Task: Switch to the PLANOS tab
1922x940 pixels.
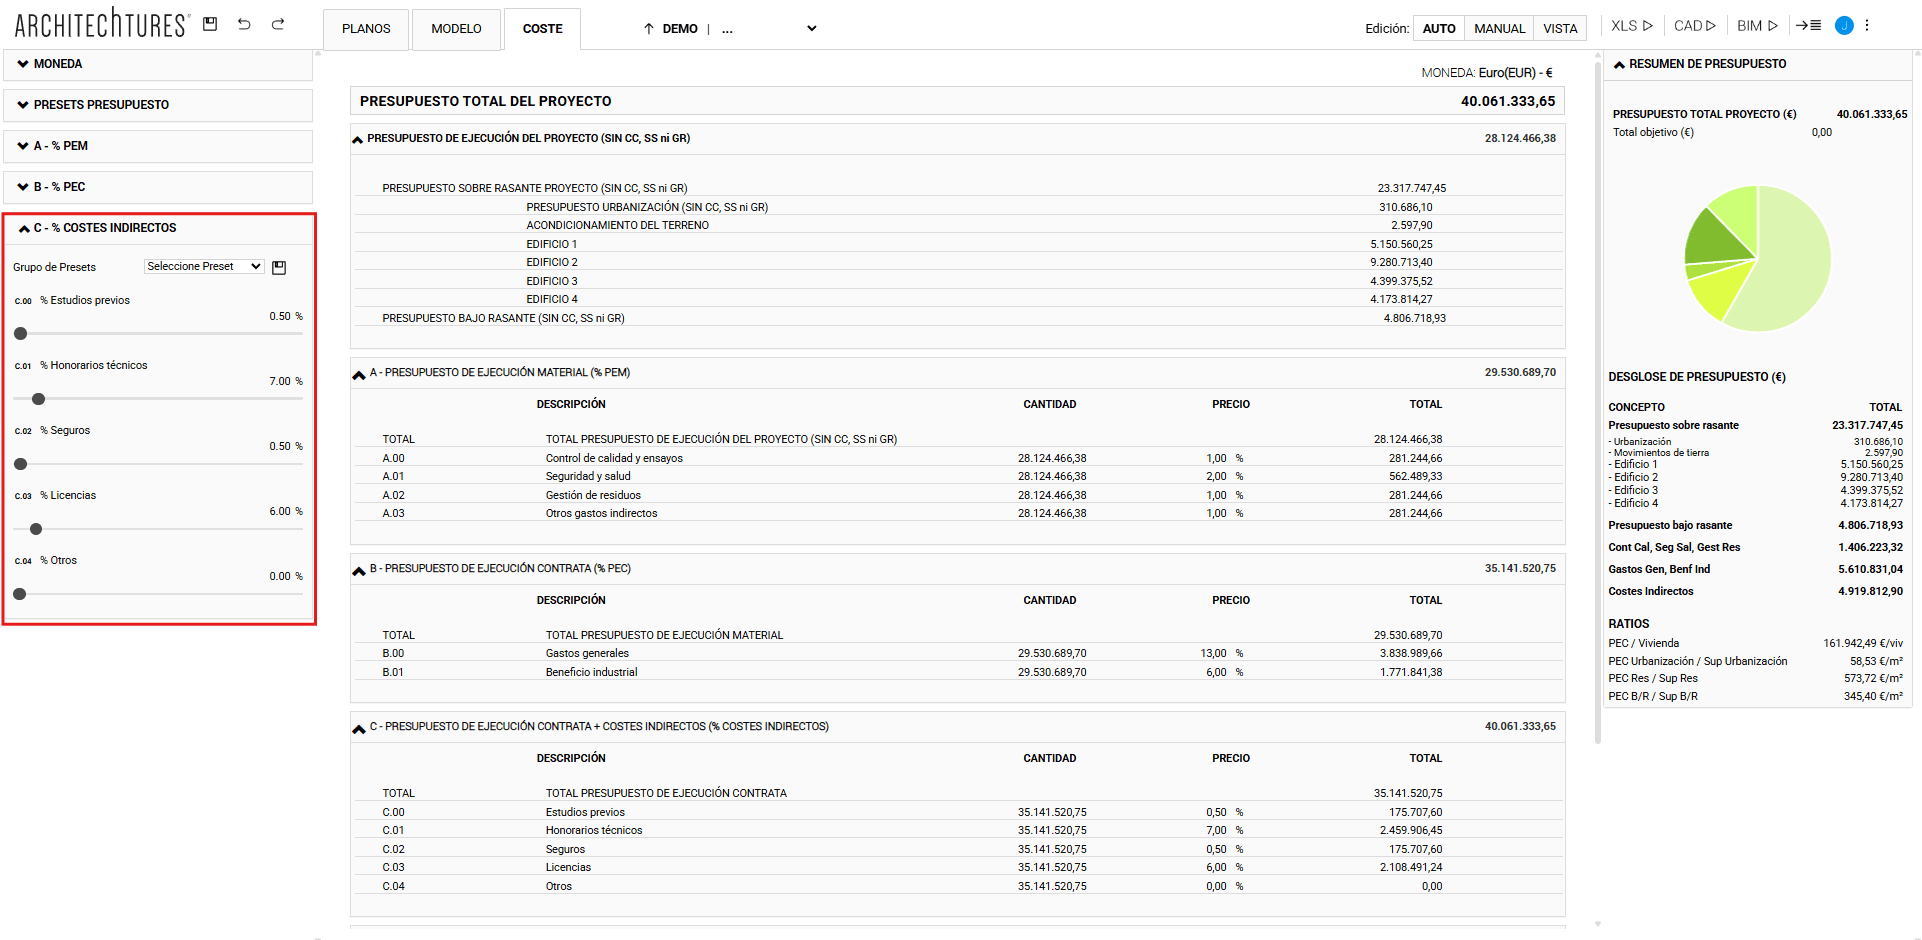Action: point(366,29)
